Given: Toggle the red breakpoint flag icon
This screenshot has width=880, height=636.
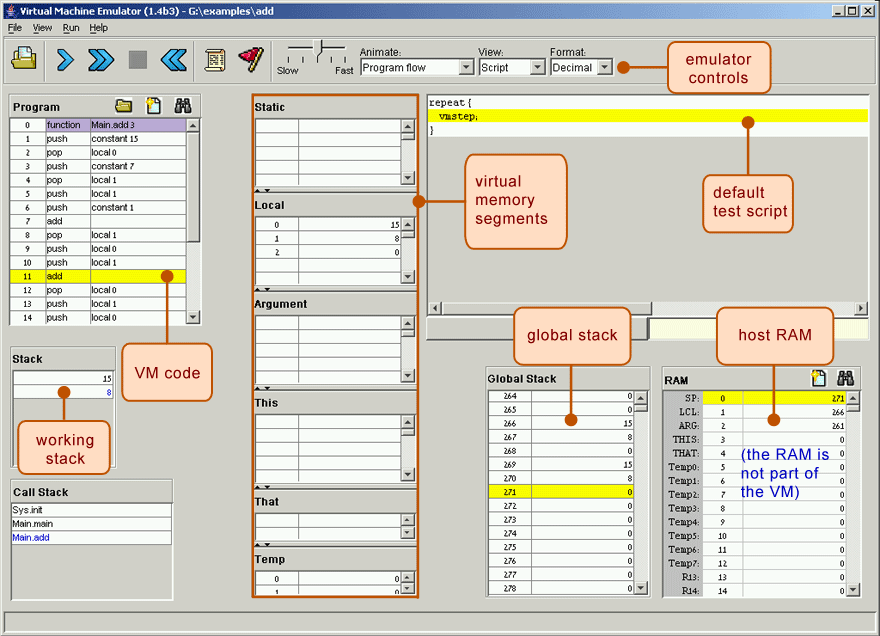Looking at the screenshot, I should click(250, 60).
